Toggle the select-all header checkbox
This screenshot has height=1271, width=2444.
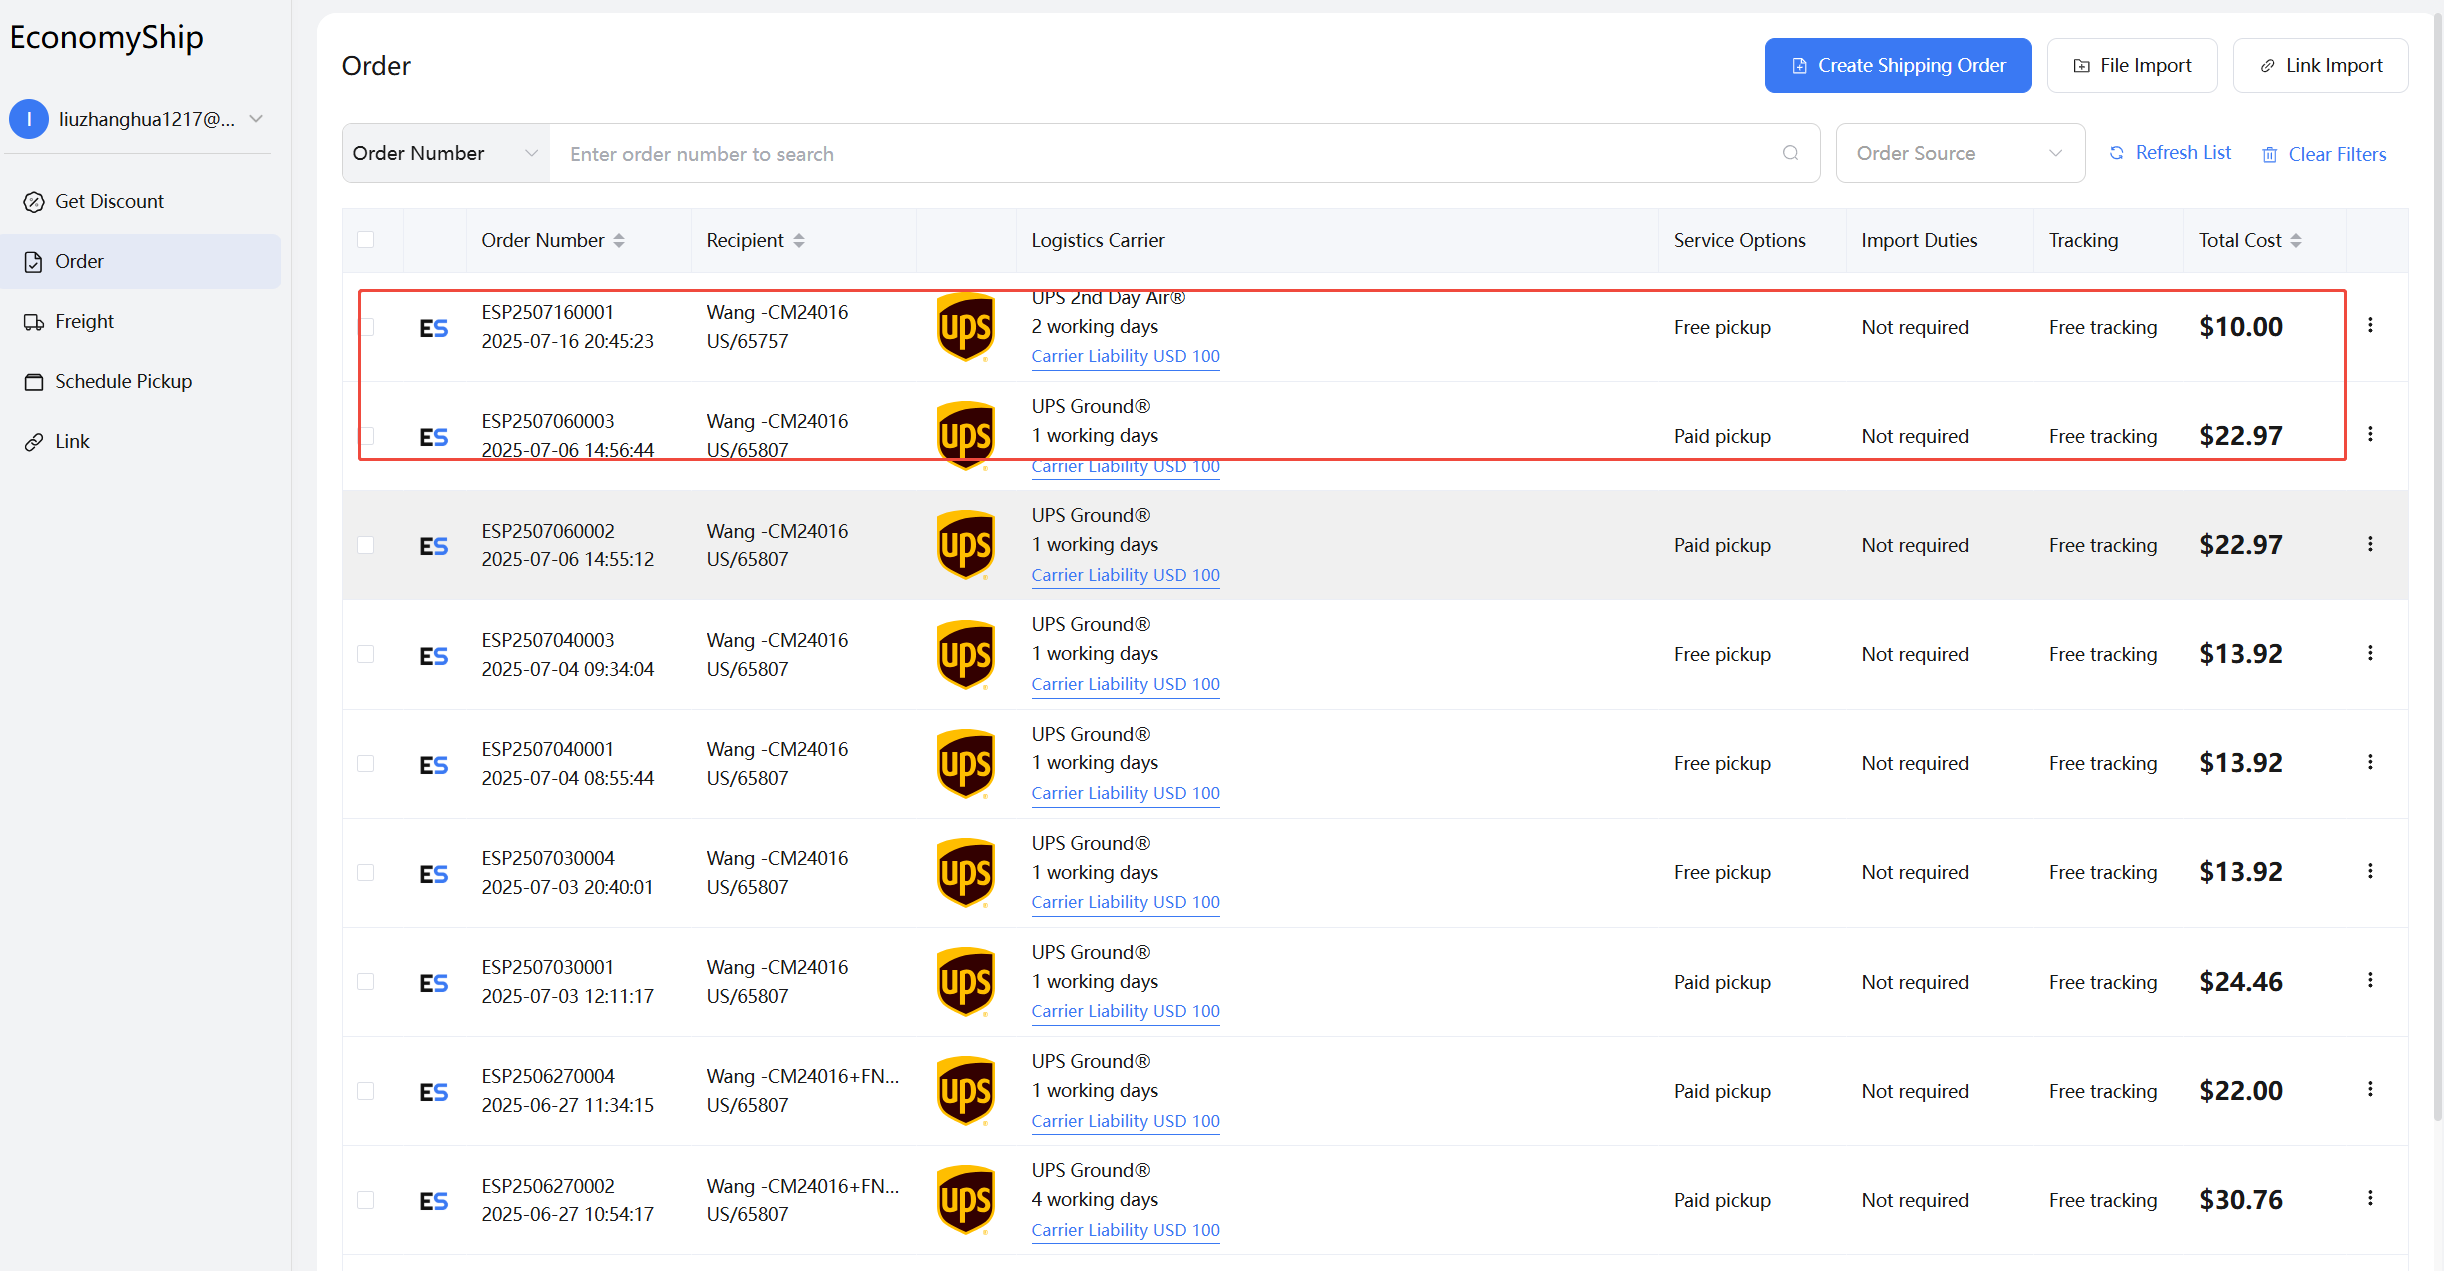pyautogui.click(x=366, y=240)
